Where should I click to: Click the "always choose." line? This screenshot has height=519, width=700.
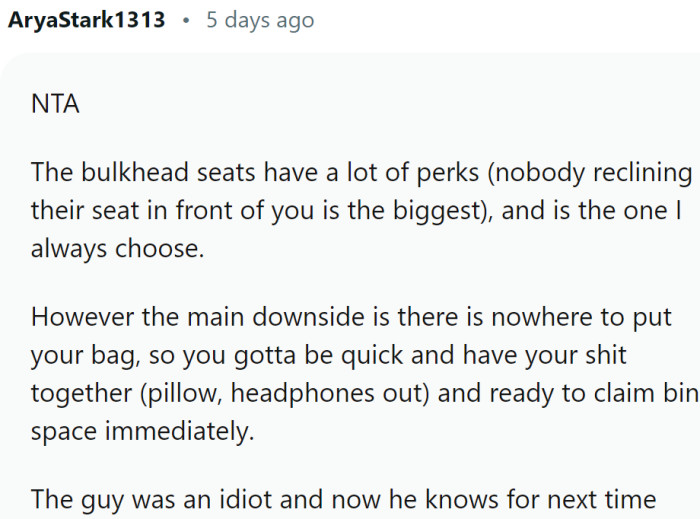(118, 250)
